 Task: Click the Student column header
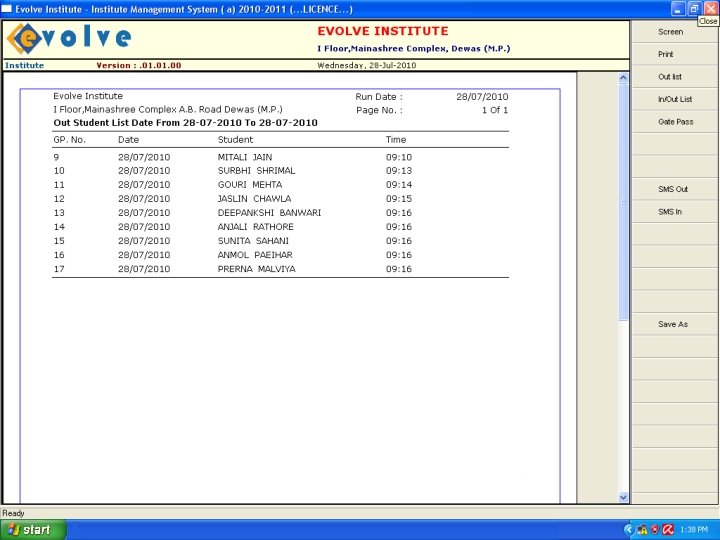[x=235, y=140]
